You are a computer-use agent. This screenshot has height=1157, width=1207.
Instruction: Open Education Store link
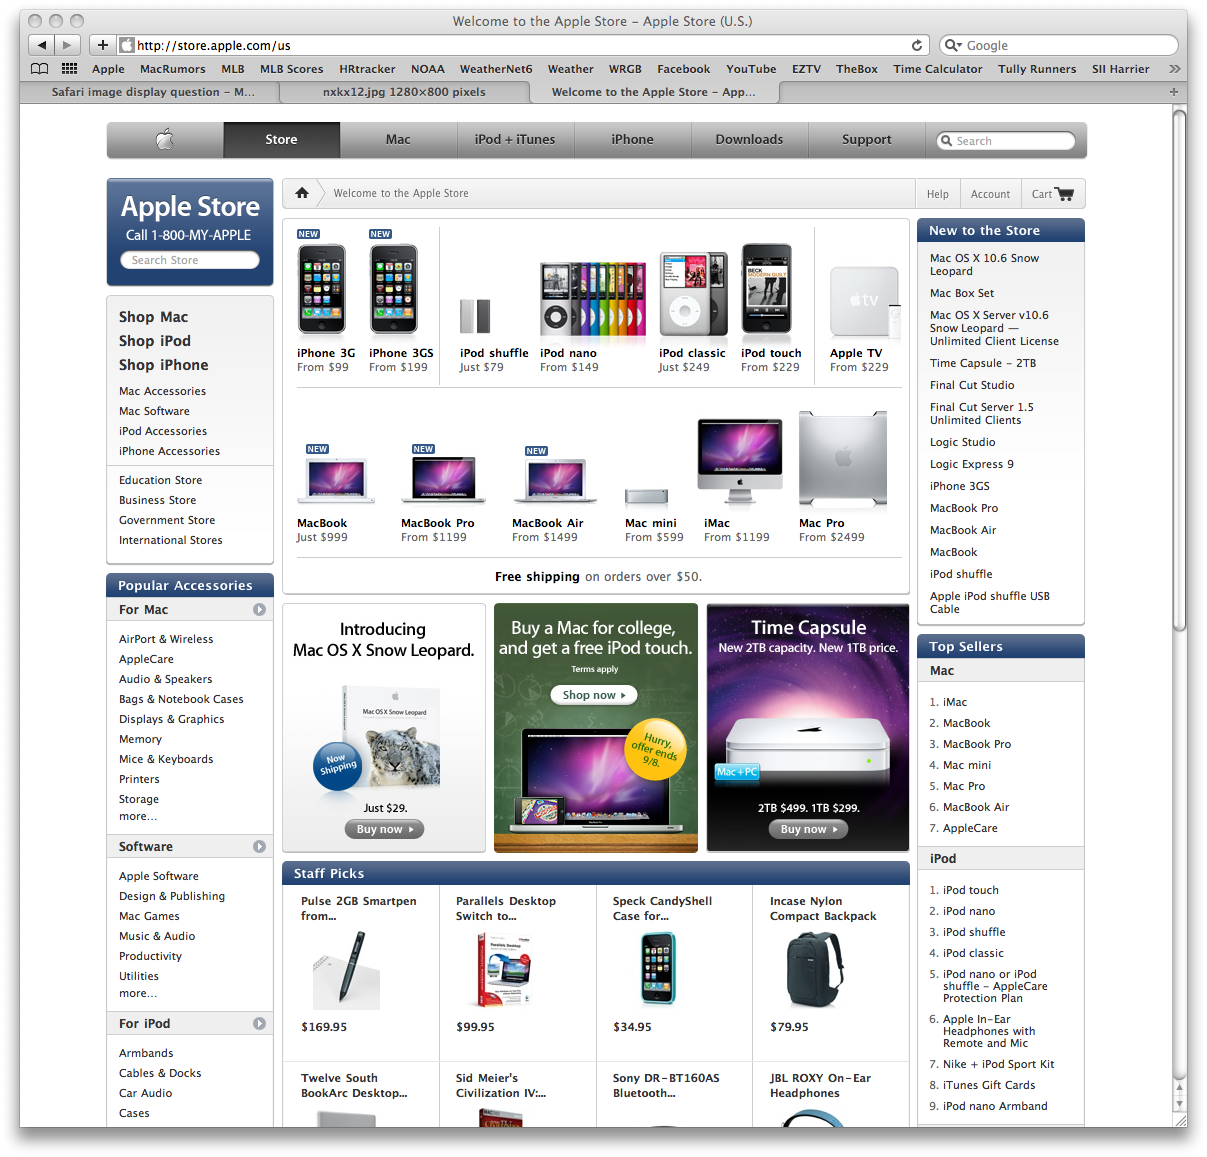click(160, 480)
